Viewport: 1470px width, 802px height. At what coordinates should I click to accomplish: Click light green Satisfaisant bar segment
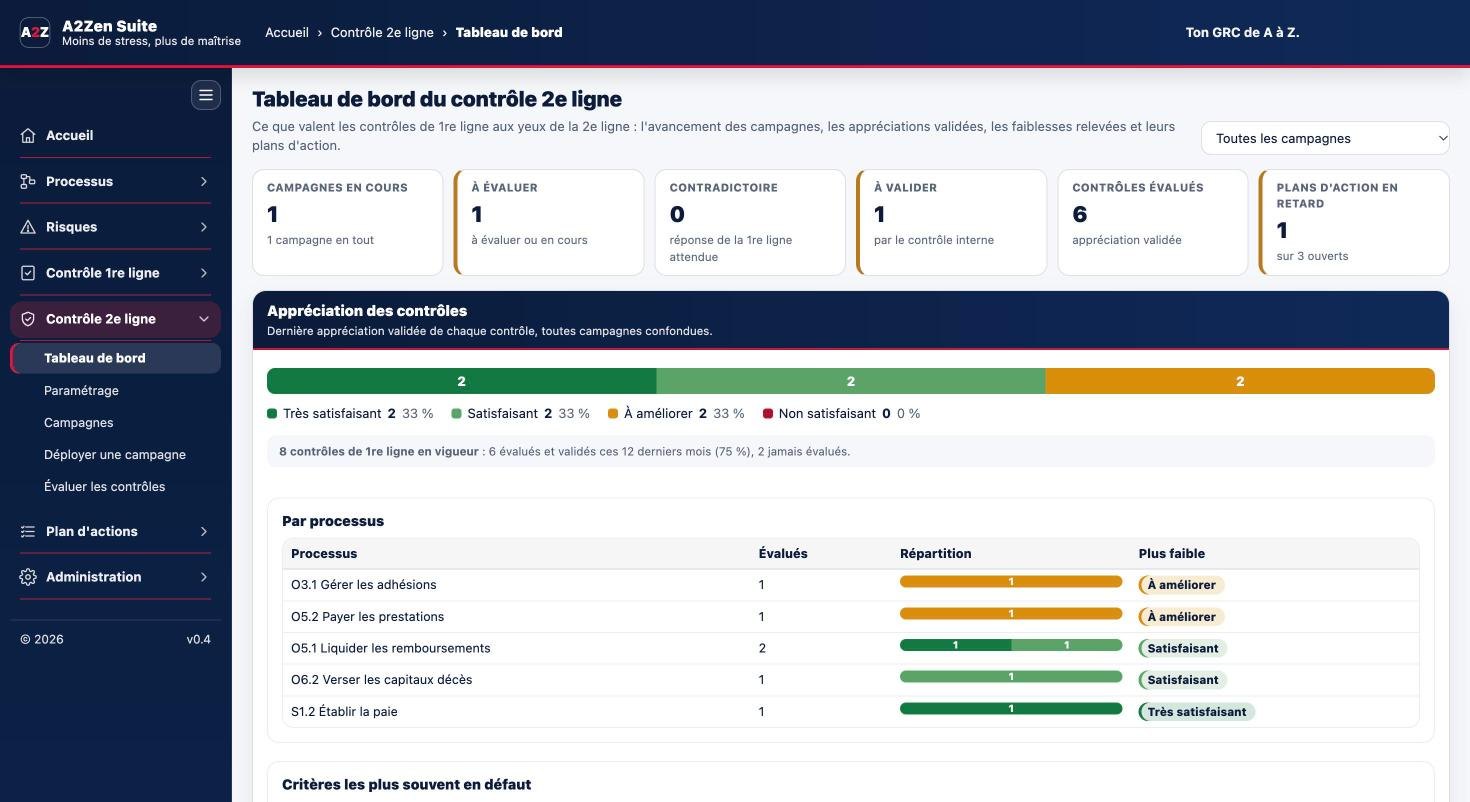click(851, 381)
